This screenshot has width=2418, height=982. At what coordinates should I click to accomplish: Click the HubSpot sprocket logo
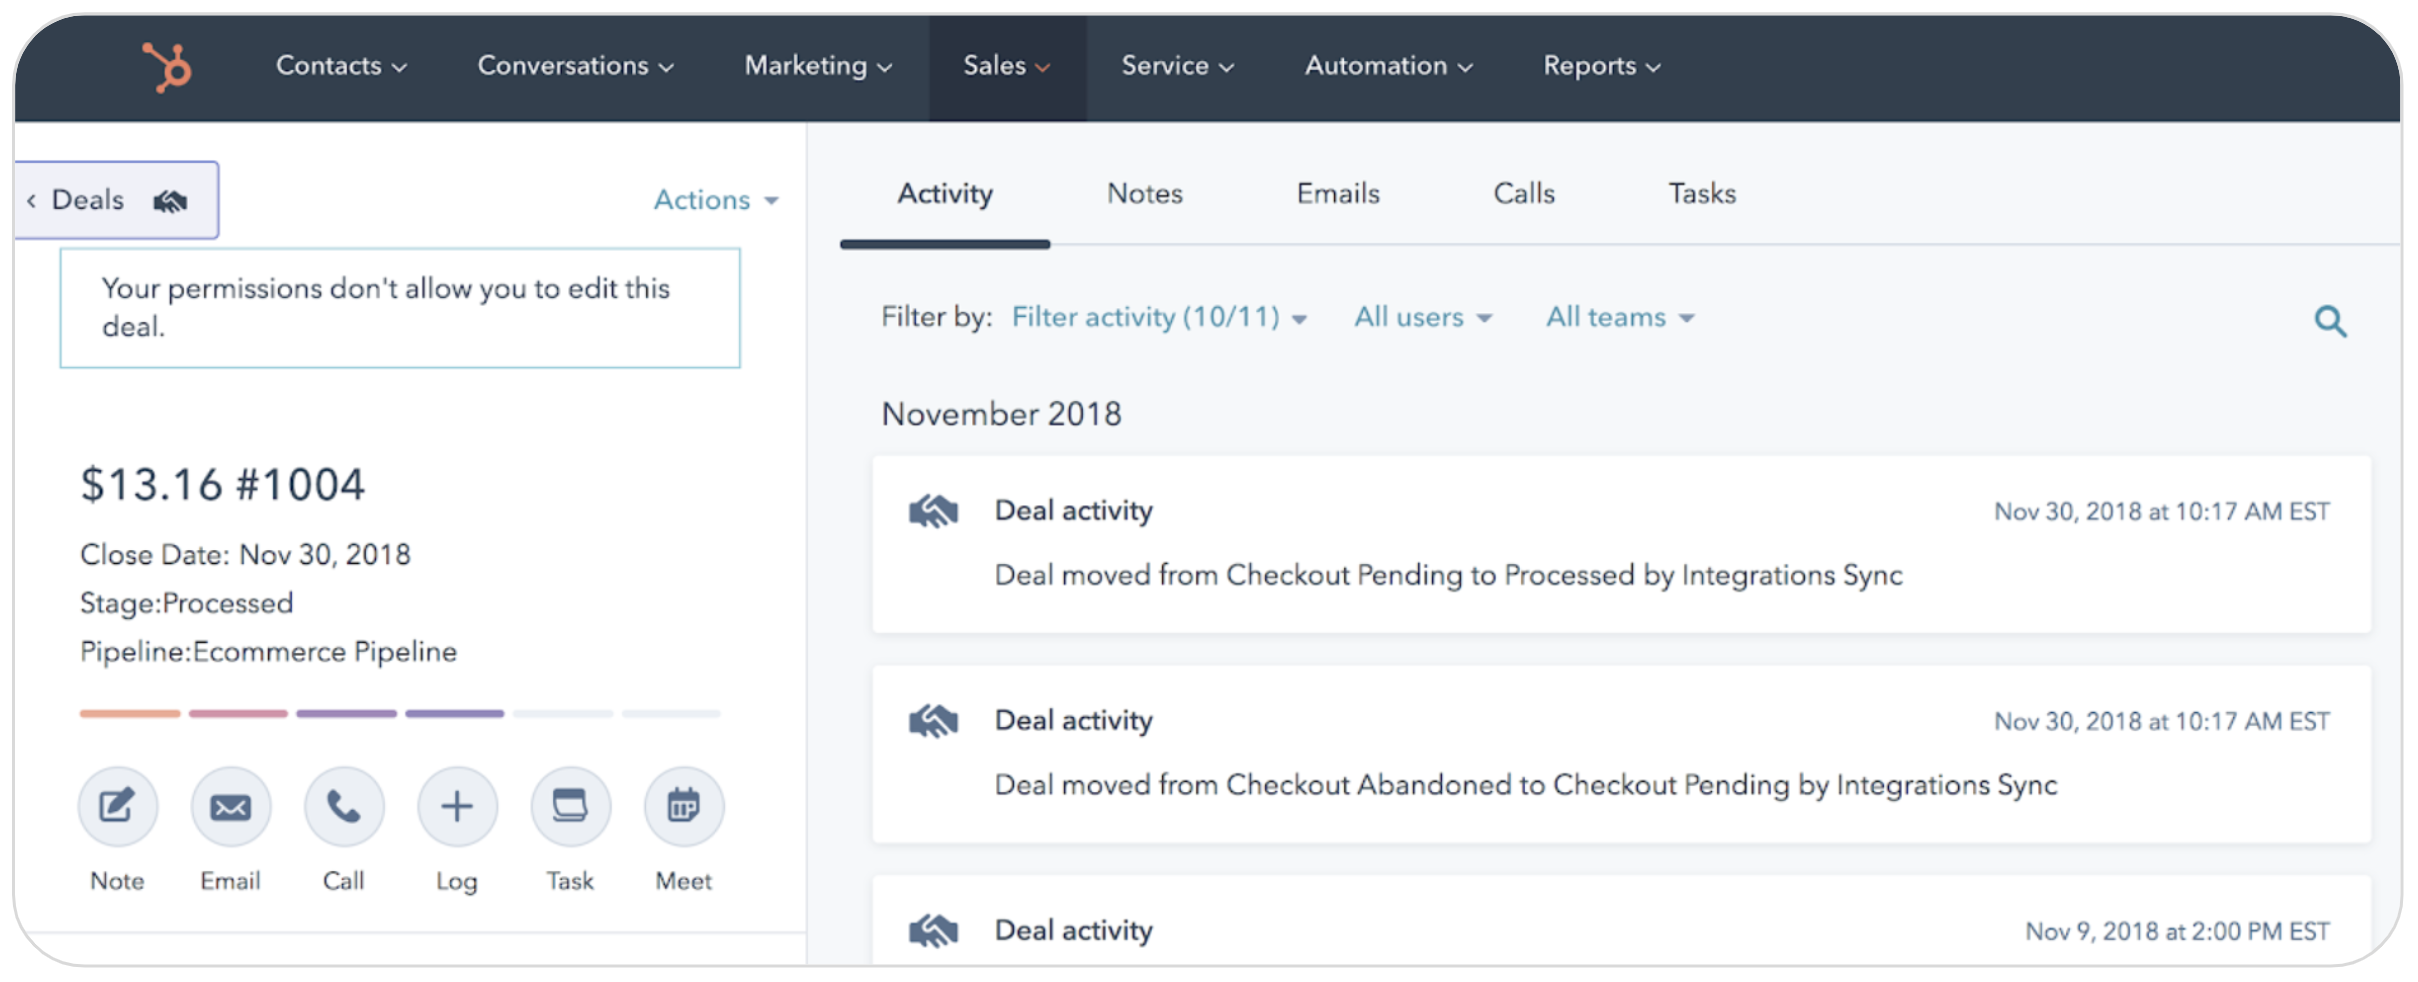(167, 67)
